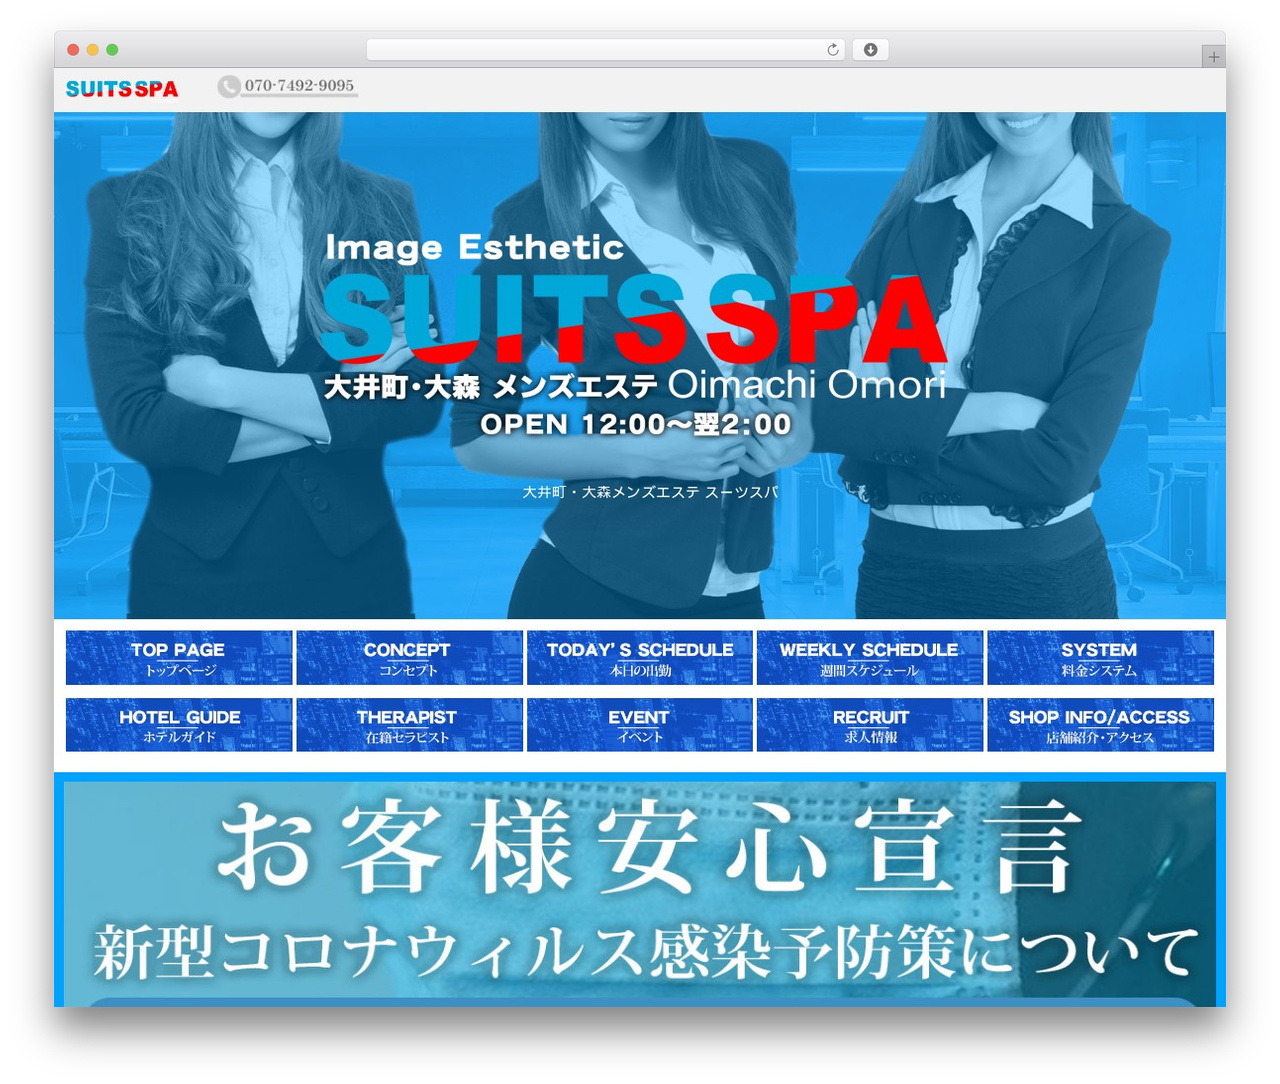This screenshot has height=1084, width=1280.
Task: Click the browser reload icon
Action: [x=832, y=50]
